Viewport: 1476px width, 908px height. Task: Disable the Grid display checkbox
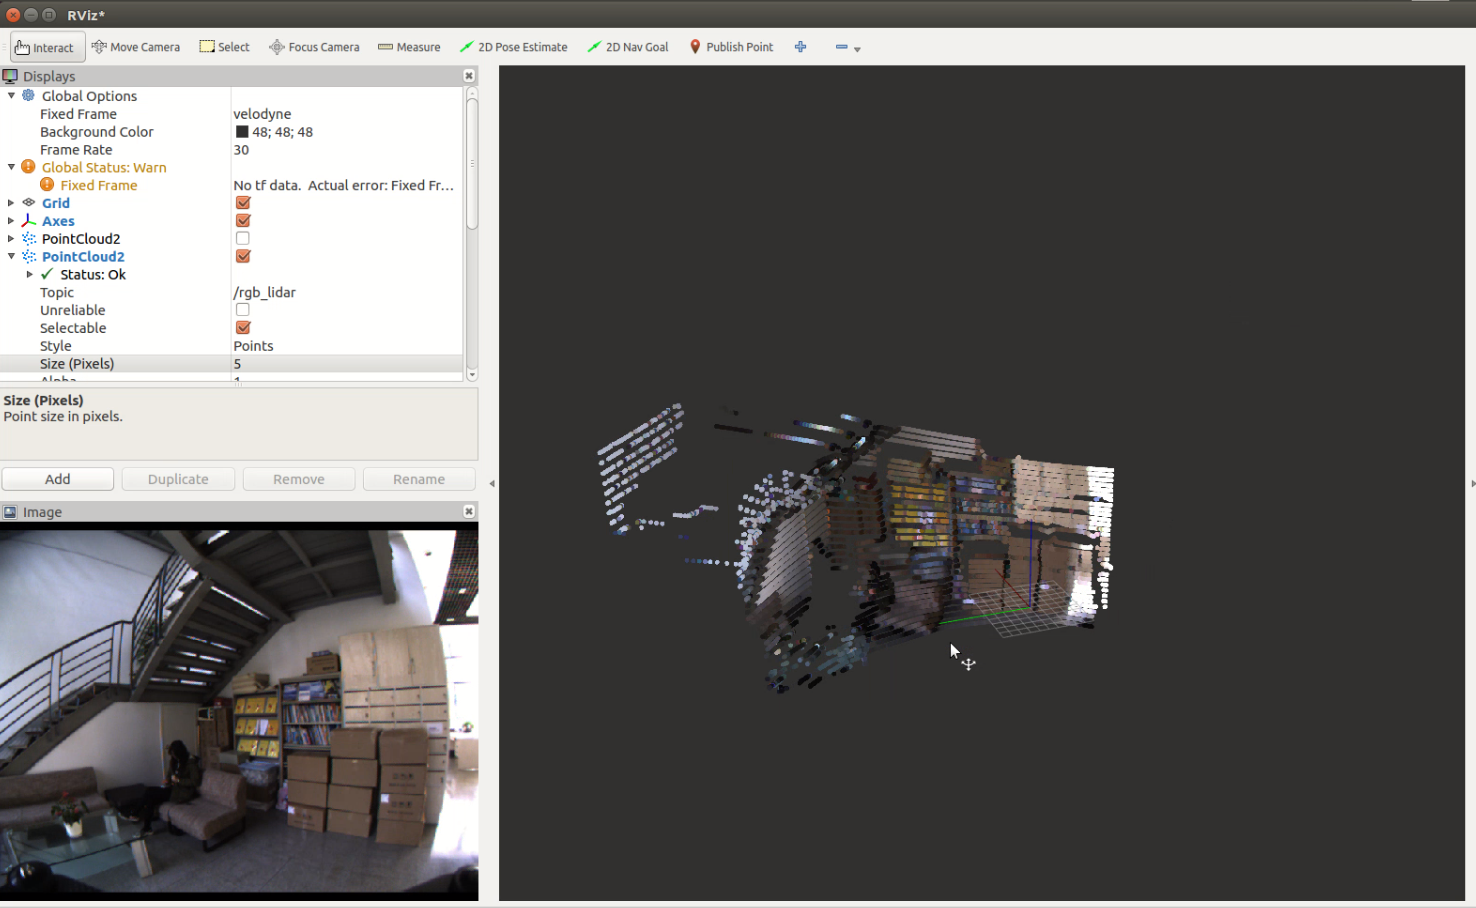click(243, 203)
